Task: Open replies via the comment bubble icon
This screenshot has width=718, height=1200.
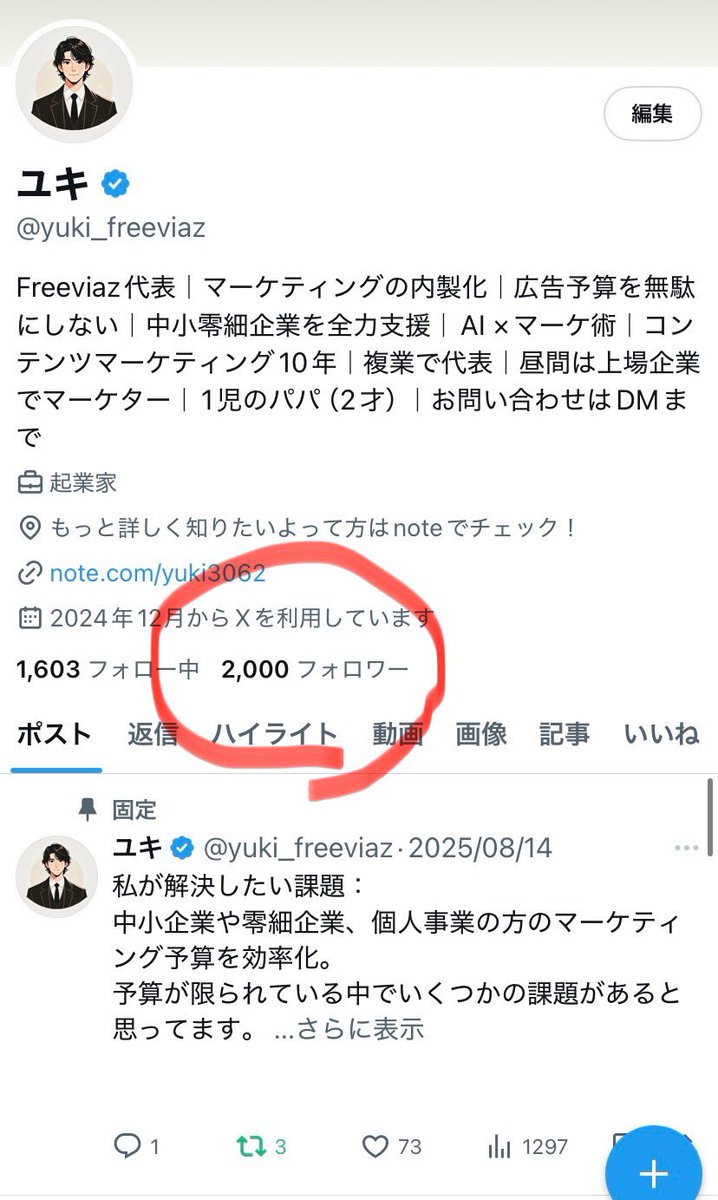Action: click(127, 1146)
